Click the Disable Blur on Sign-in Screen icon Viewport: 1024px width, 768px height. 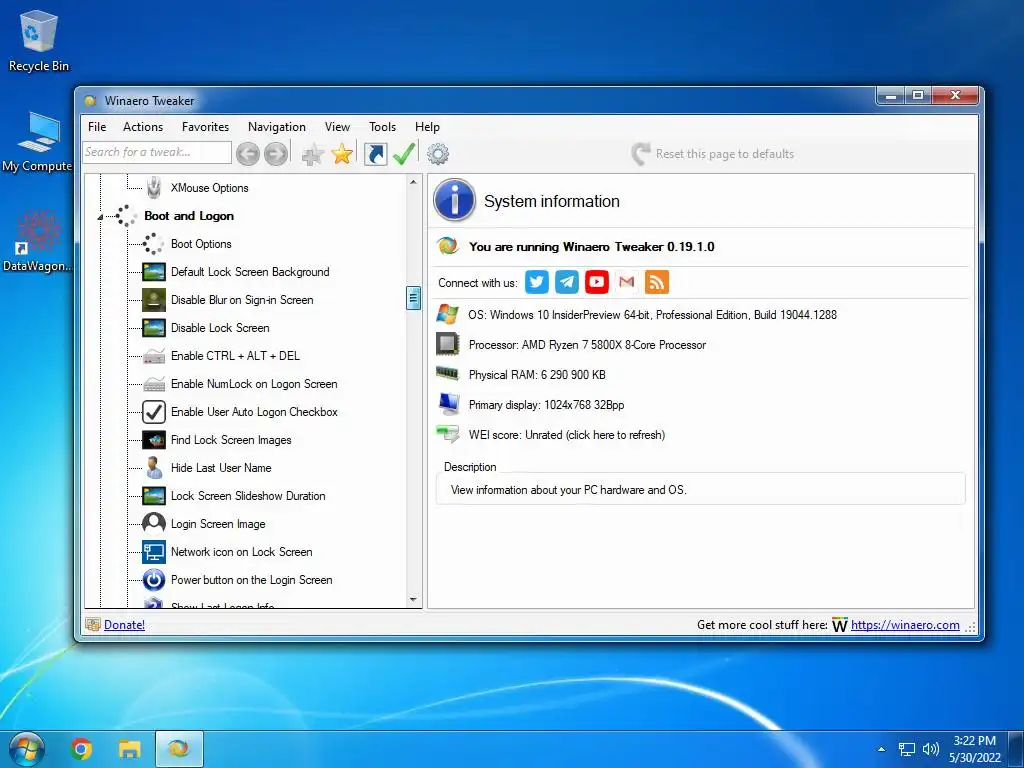(x=153, y=300)
